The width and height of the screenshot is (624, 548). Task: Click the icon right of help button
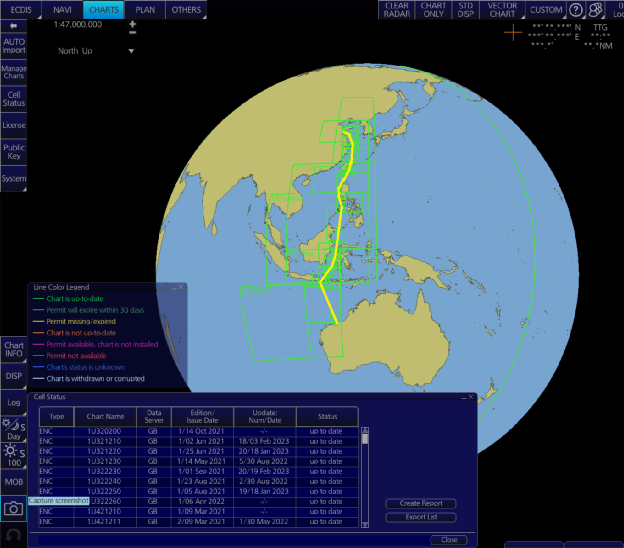click(x=595, y=10)
